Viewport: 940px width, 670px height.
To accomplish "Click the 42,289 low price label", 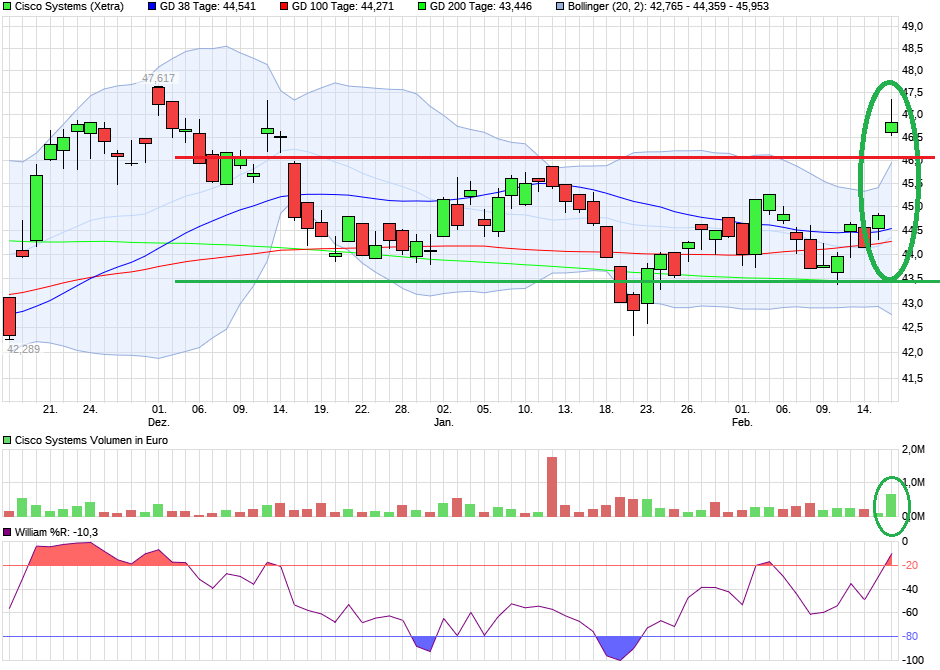I will pos(22,349).
